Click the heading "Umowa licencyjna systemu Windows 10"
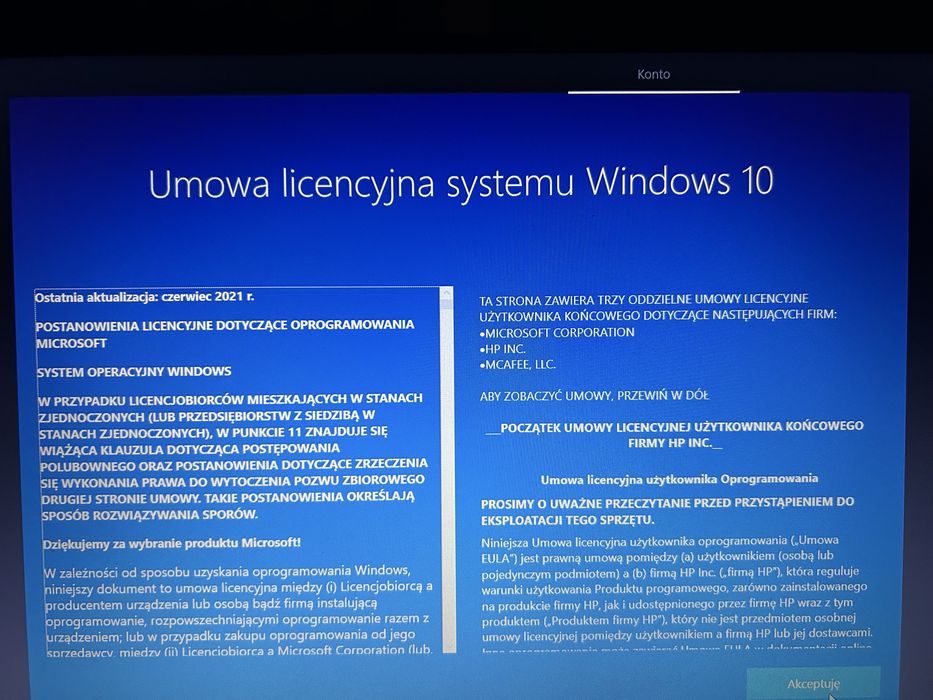 [x=461, y=182]
